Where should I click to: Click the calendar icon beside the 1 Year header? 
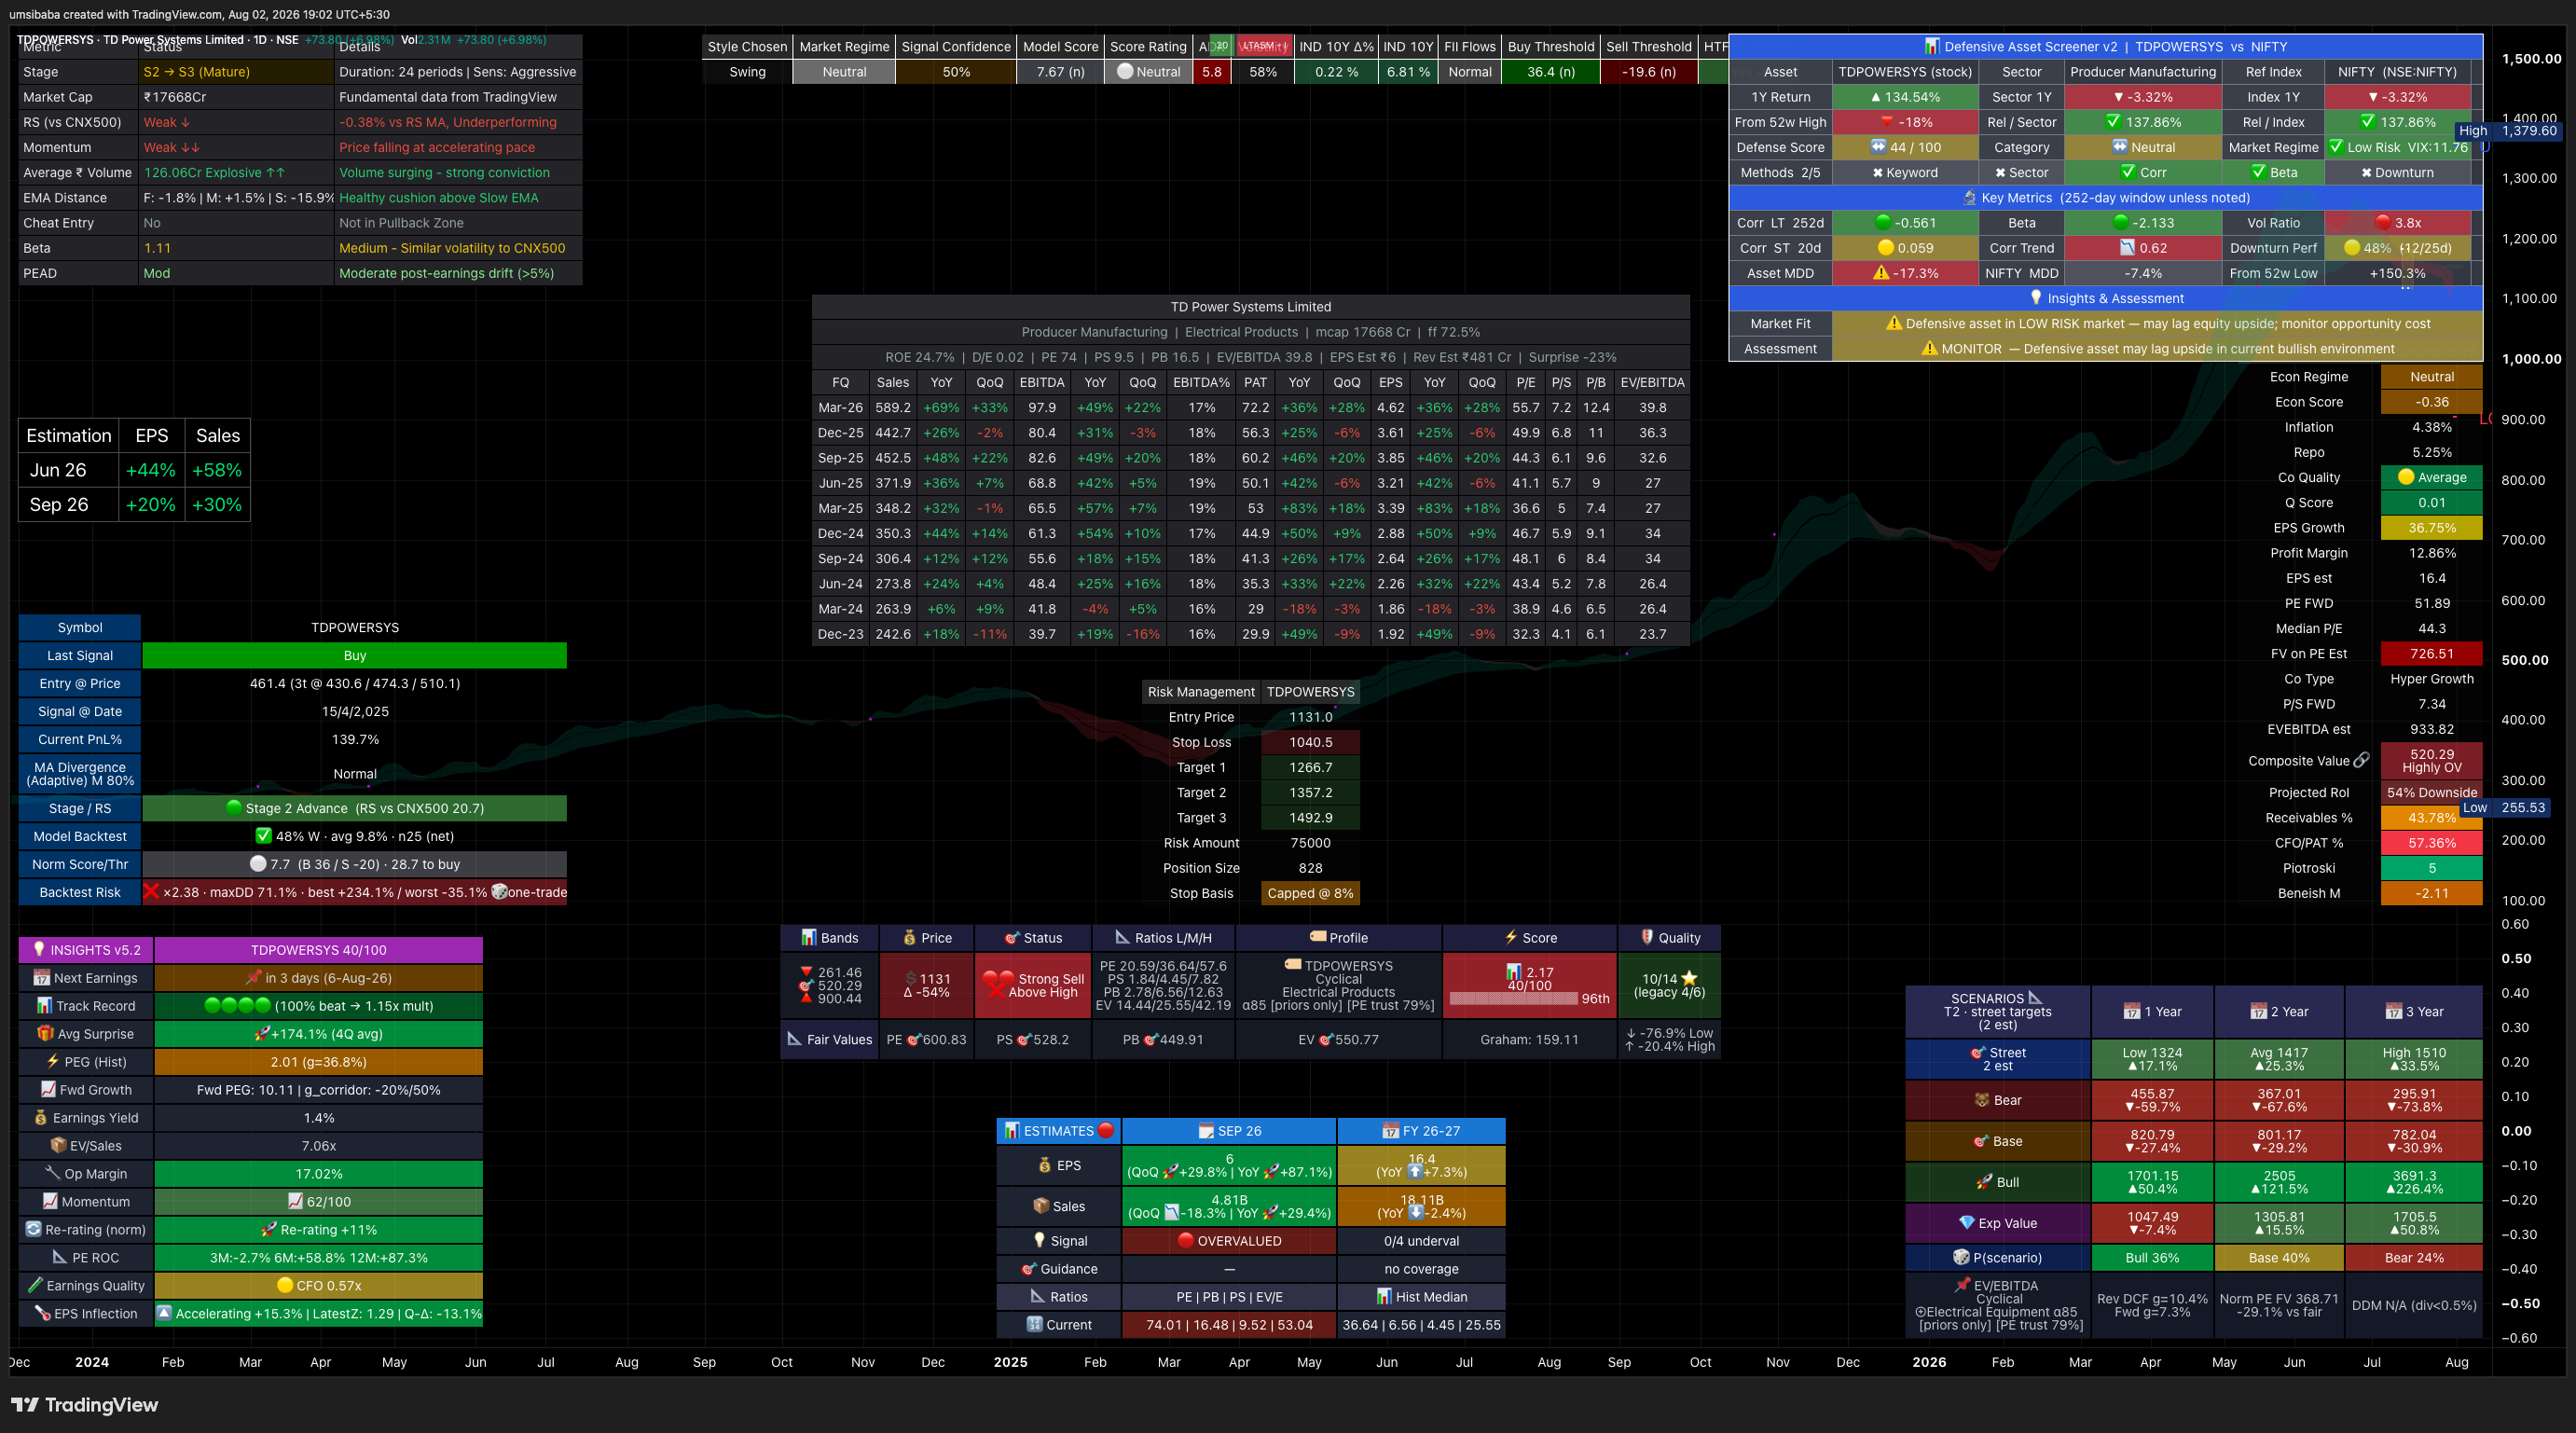(x=2132, y=1012)
